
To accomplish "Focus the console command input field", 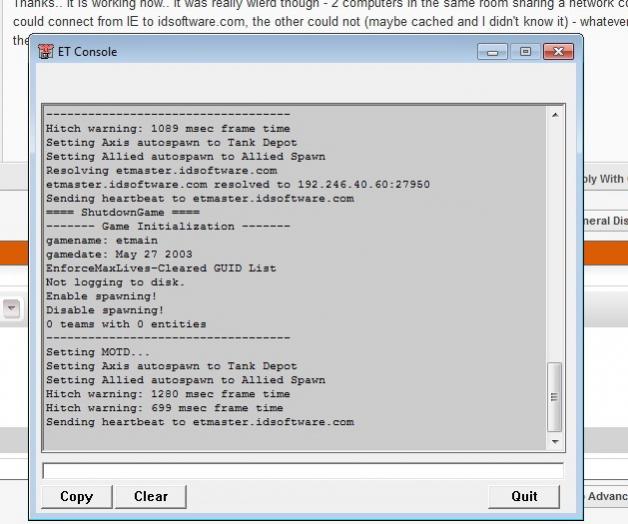I will pyautogui.click(x=302, y=470).
